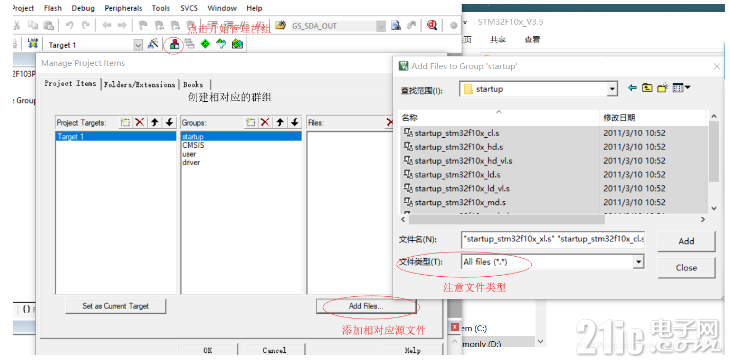
Task: Click the Navigate Backwards arrow icon
Action: click(x=107, y=26)
